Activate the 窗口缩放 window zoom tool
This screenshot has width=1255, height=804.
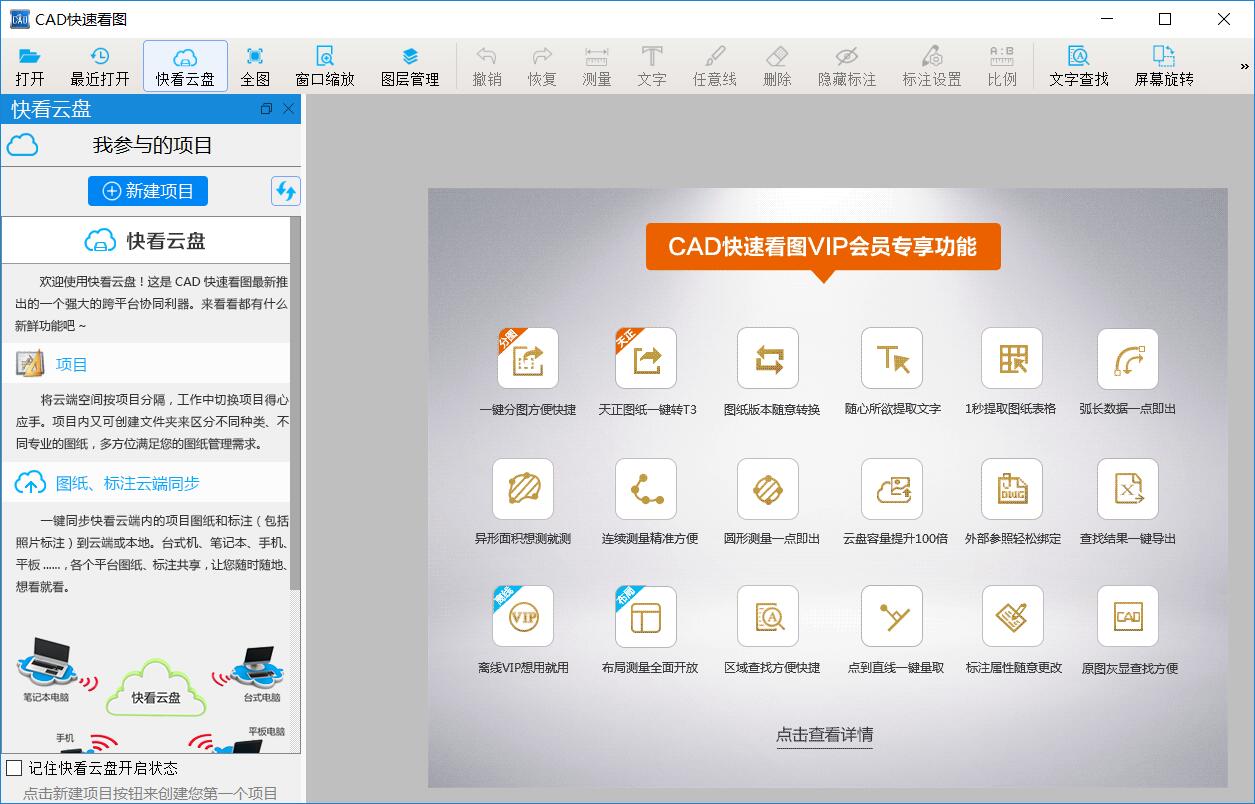click(x=325, y=66)
